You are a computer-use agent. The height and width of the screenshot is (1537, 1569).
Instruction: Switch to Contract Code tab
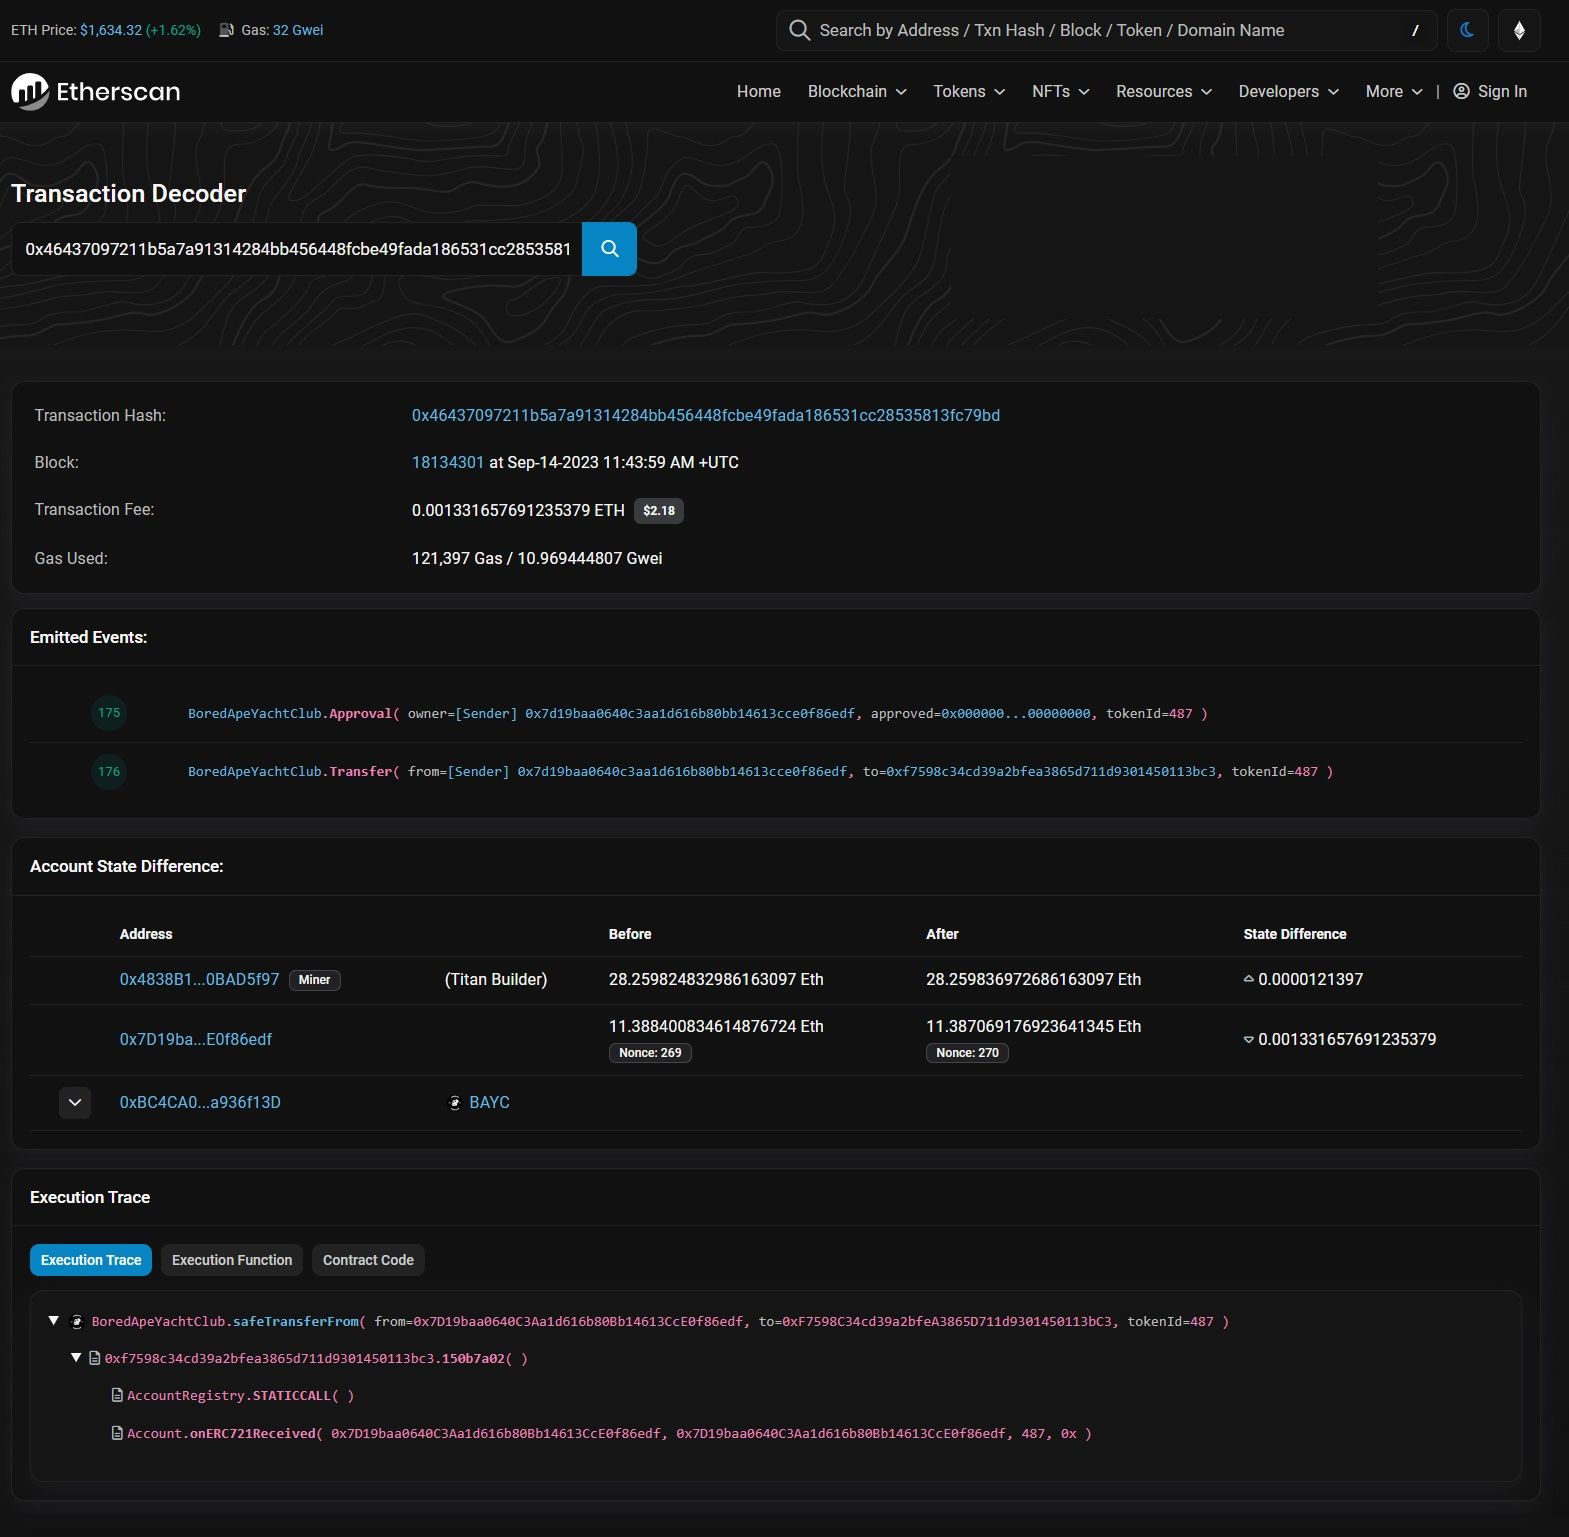368,1260
